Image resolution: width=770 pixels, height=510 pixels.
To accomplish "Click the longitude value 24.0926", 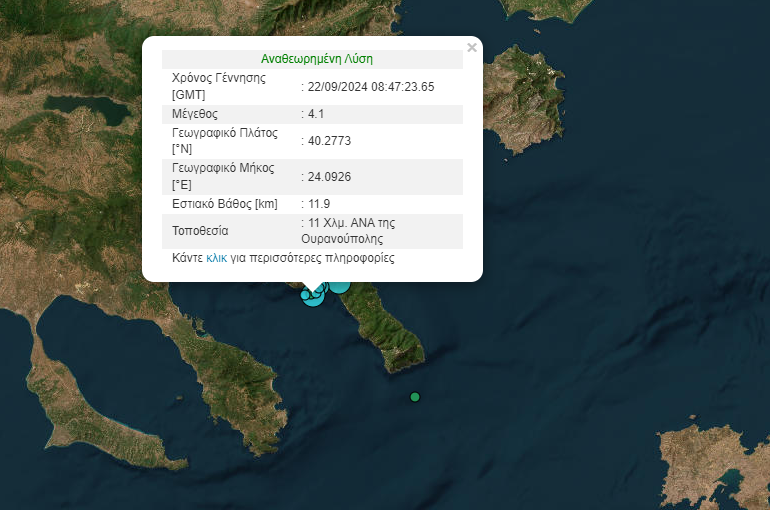I will [329, 177].
